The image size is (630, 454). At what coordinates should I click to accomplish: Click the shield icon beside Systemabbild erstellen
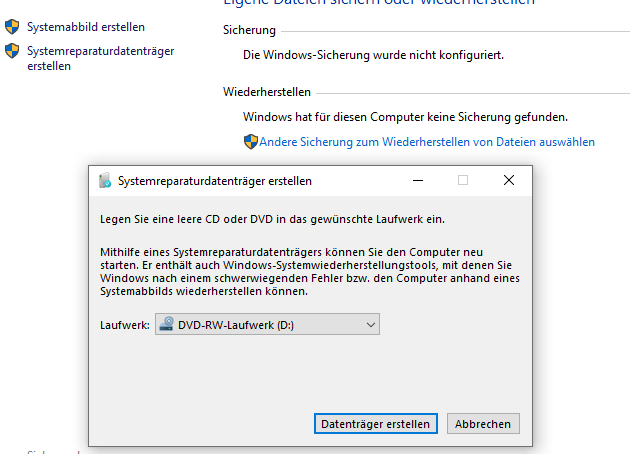click(12, 27)
